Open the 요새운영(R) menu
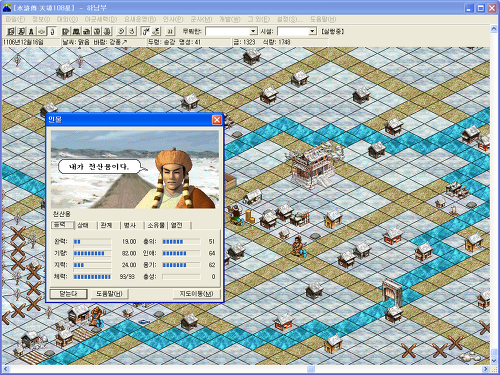The image size is (500, 375). point(140,19)
